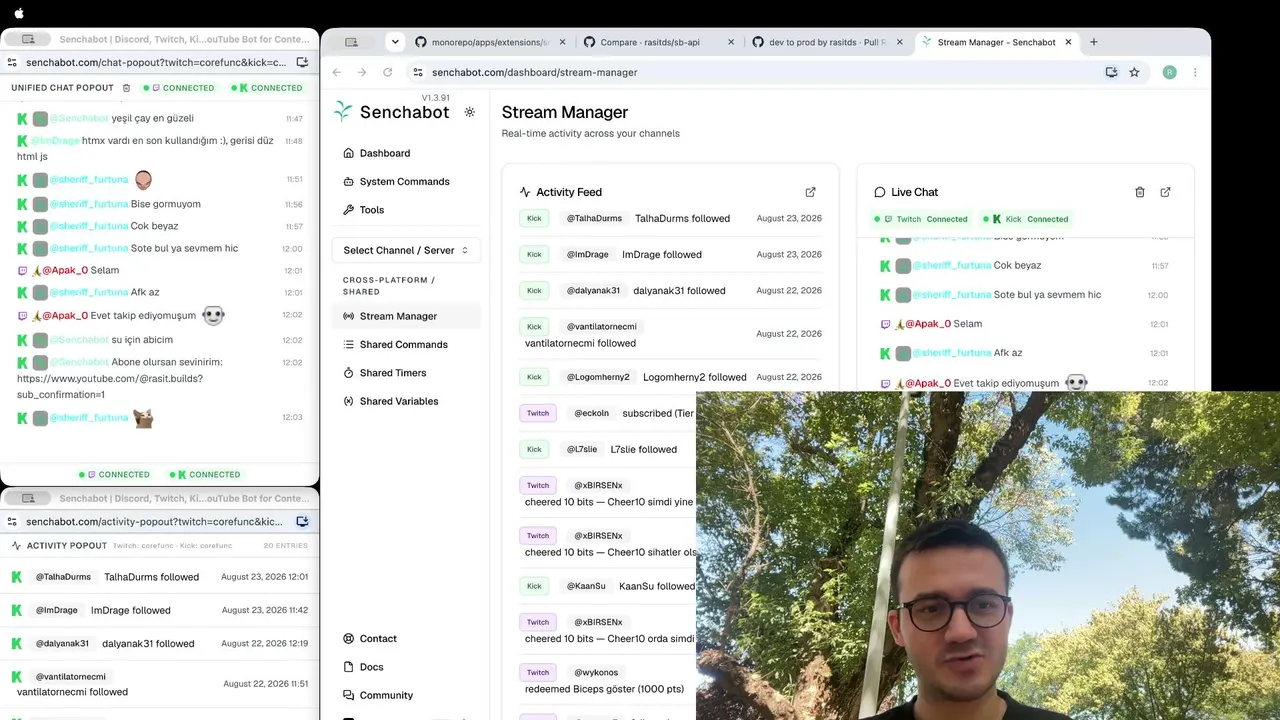This screenshot has width=1280, height=720.
Task: Click the install icon in the activity-popout address bar
Action: (302, 521)
